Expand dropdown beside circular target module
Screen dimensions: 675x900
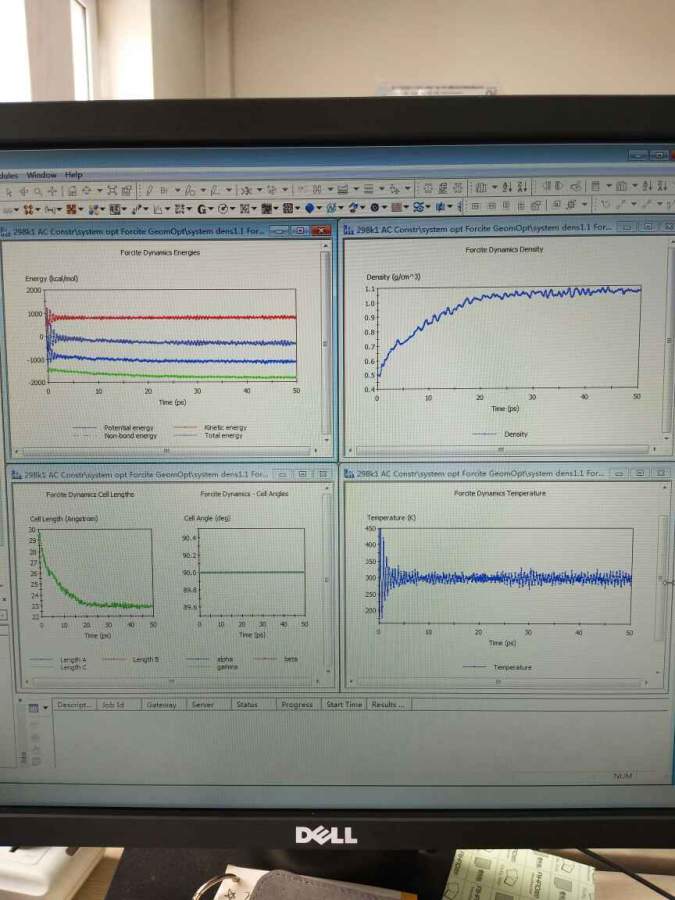click(232, 208)
